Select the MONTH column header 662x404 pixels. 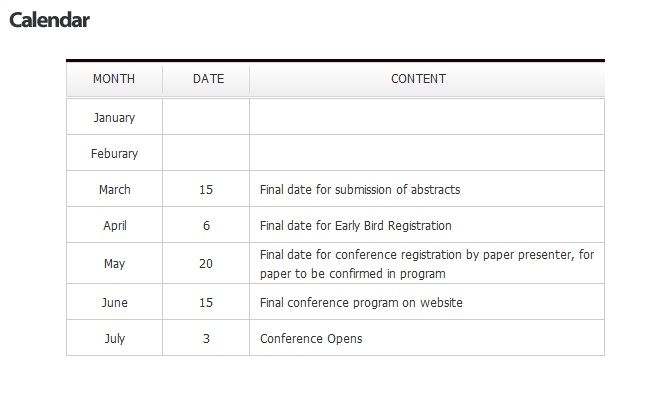point(114,79)
